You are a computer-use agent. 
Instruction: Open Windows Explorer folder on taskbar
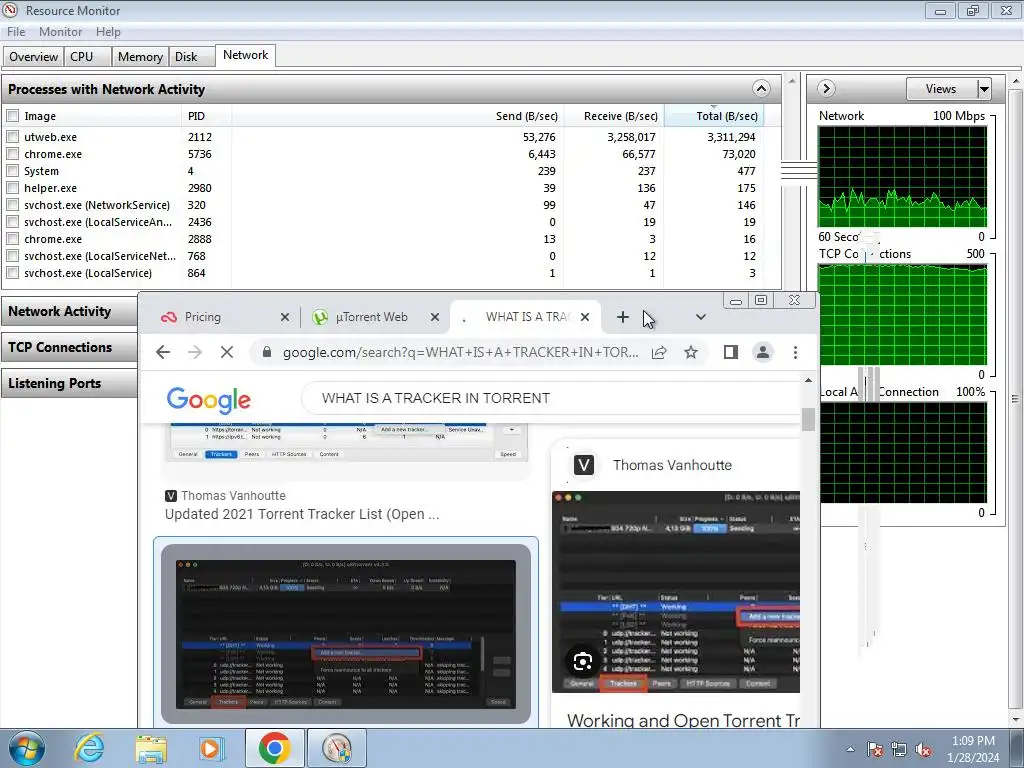pyautogui.click(x=151, y=748)
